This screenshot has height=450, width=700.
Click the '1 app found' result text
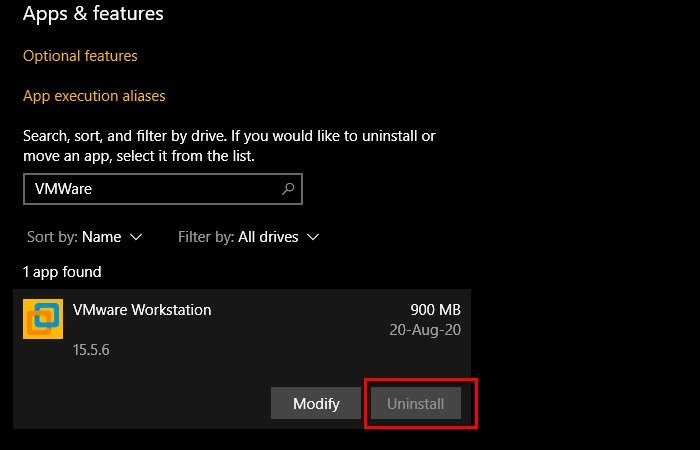62,272
